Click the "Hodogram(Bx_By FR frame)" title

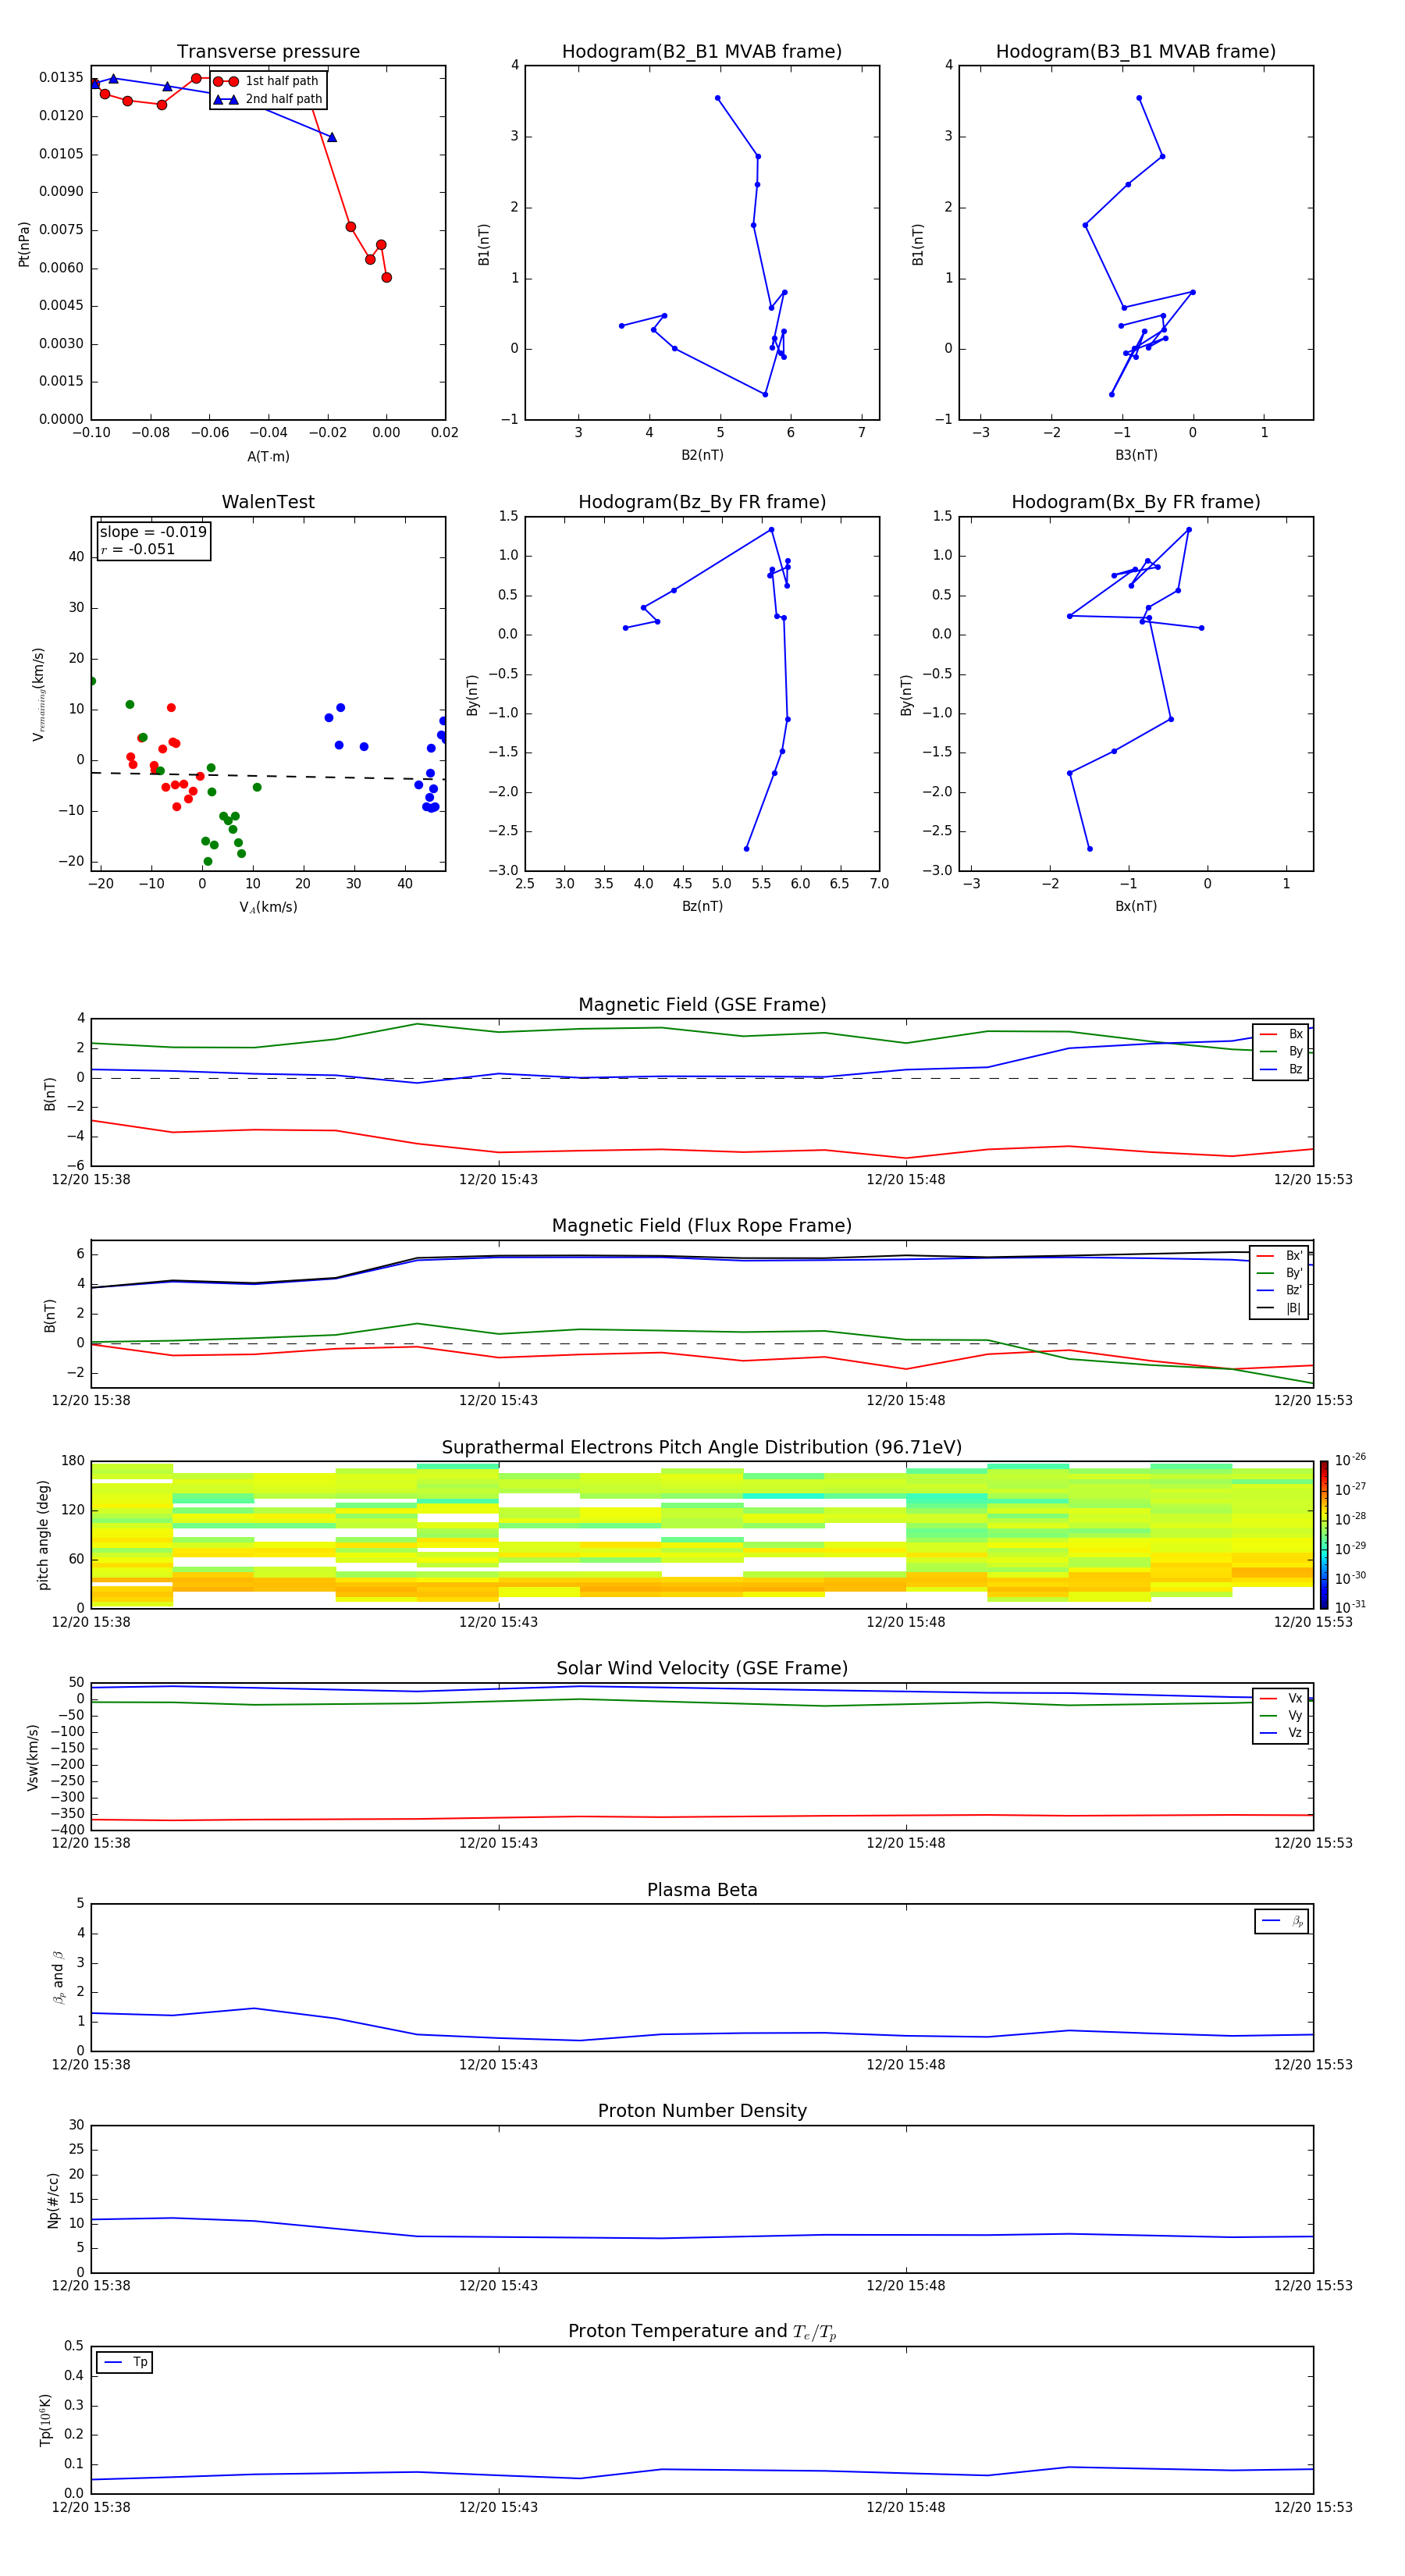[x=1136, y=502]
